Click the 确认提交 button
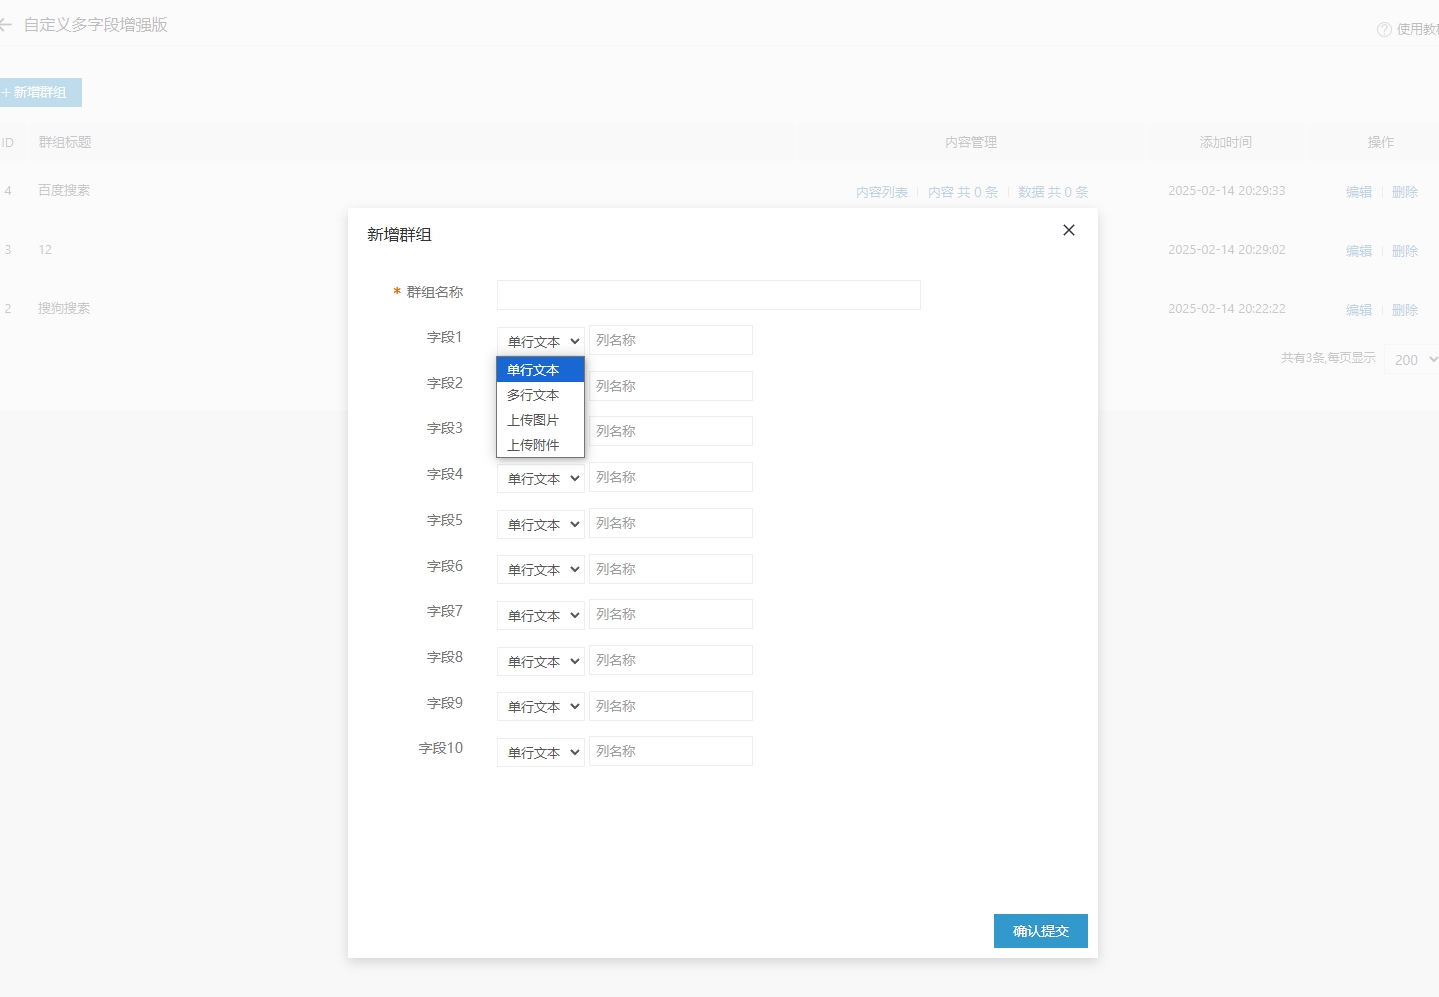The height and width of the screenshot is (997, 1439). pyautogui.click(x=1040, y=931)
